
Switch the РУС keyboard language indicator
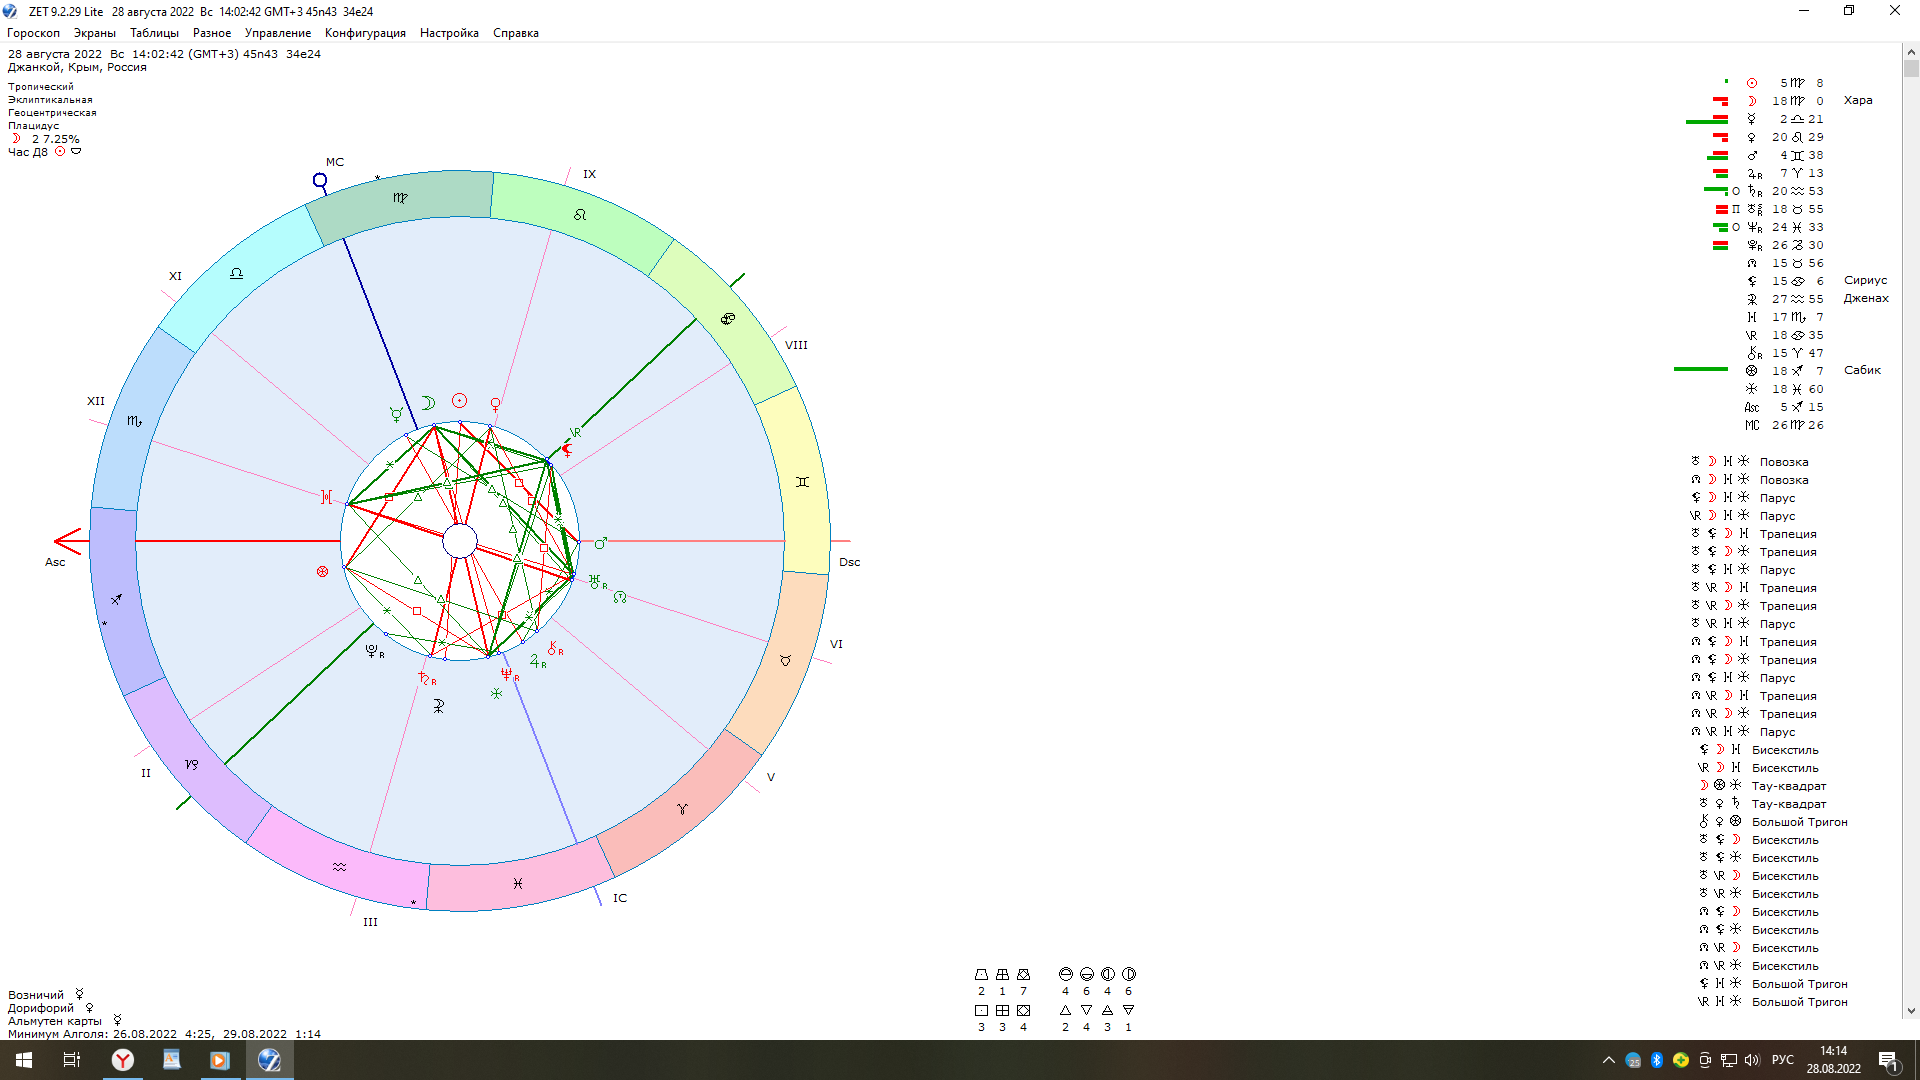1782,1060
